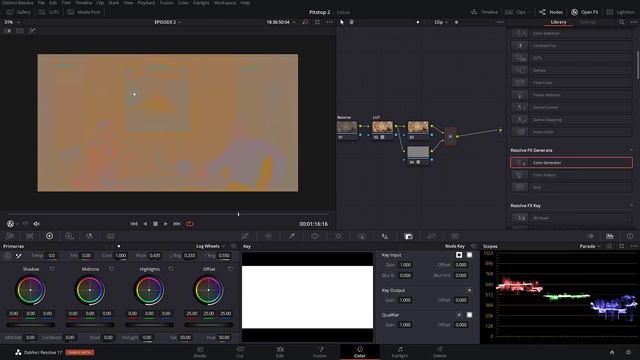640x360 pixels.
Task: Open the Blur palette
Action: click(385, 236)
